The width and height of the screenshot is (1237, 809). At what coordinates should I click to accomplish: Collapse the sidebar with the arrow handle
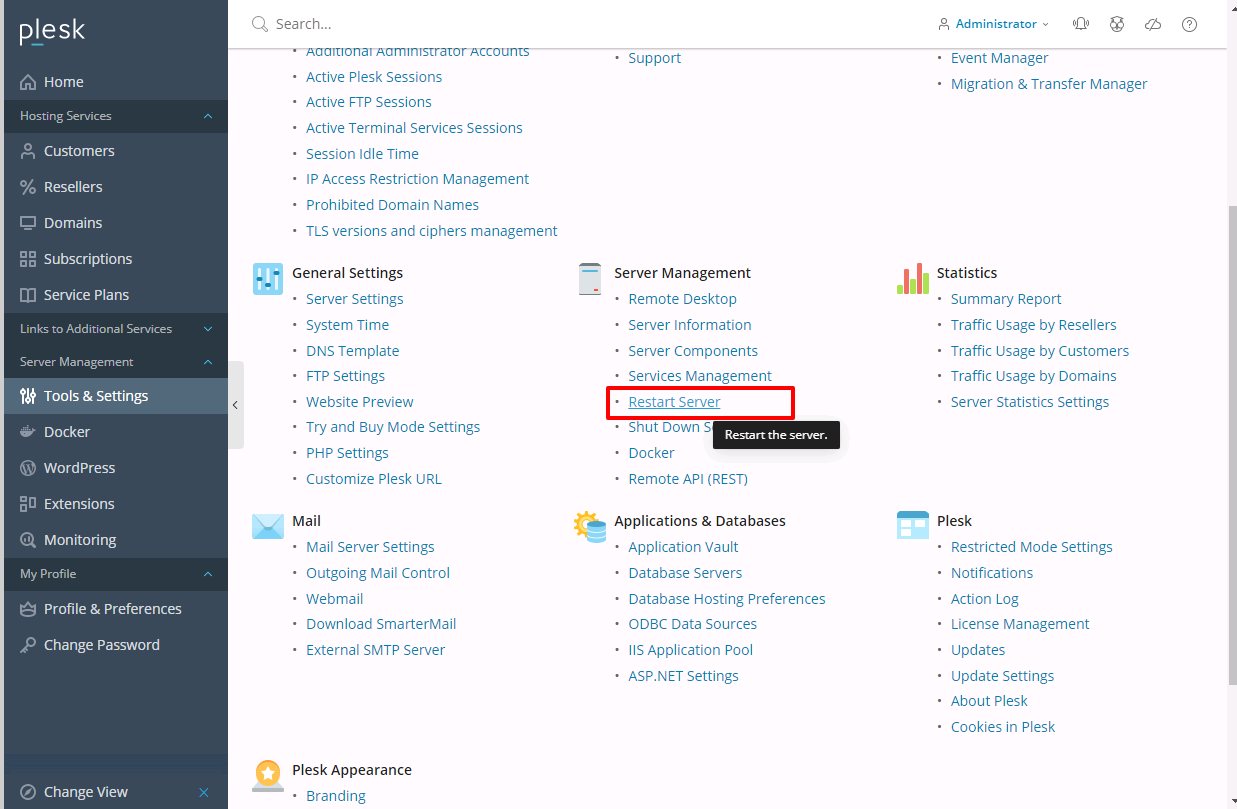pyautogui.click(x=235, y=405)
